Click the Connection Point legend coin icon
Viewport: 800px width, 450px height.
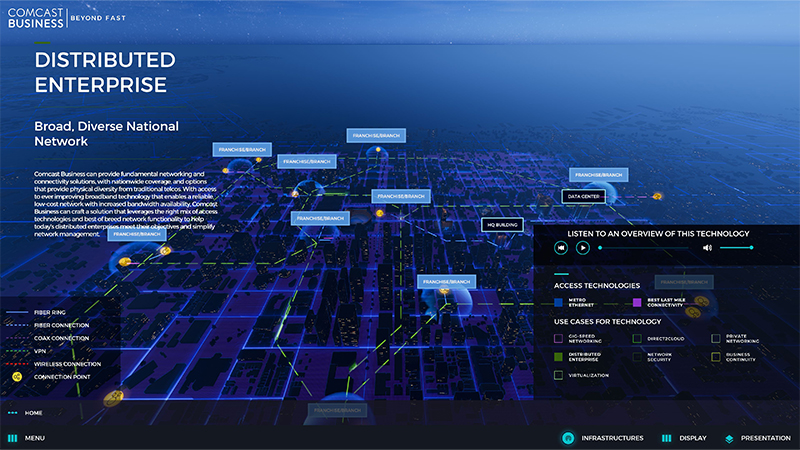[x=17, y=377]
